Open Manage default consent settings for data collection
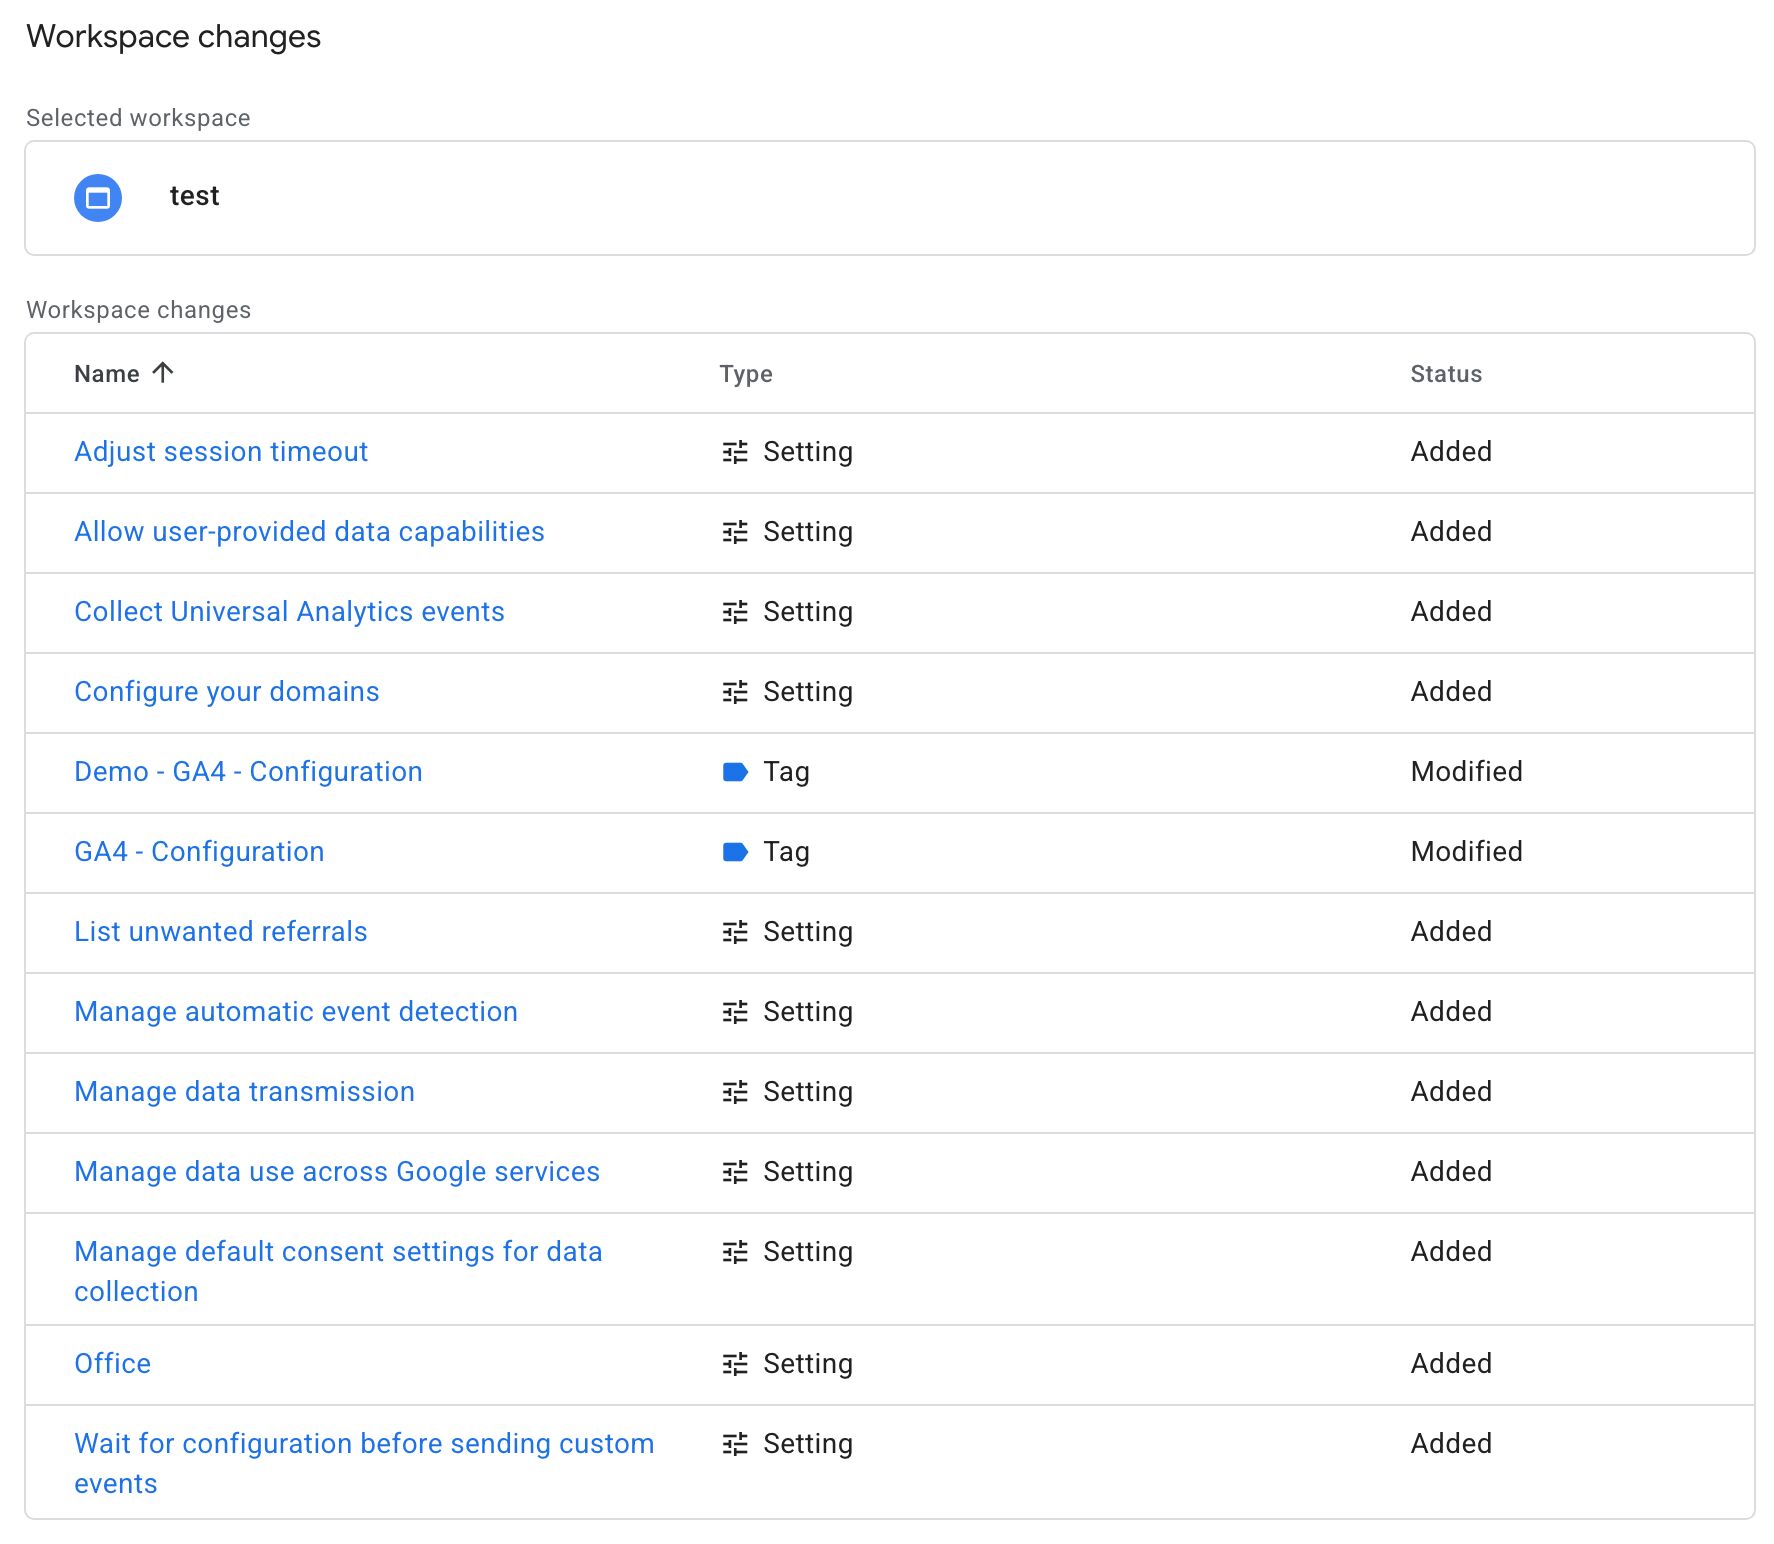 (338, 1271)
